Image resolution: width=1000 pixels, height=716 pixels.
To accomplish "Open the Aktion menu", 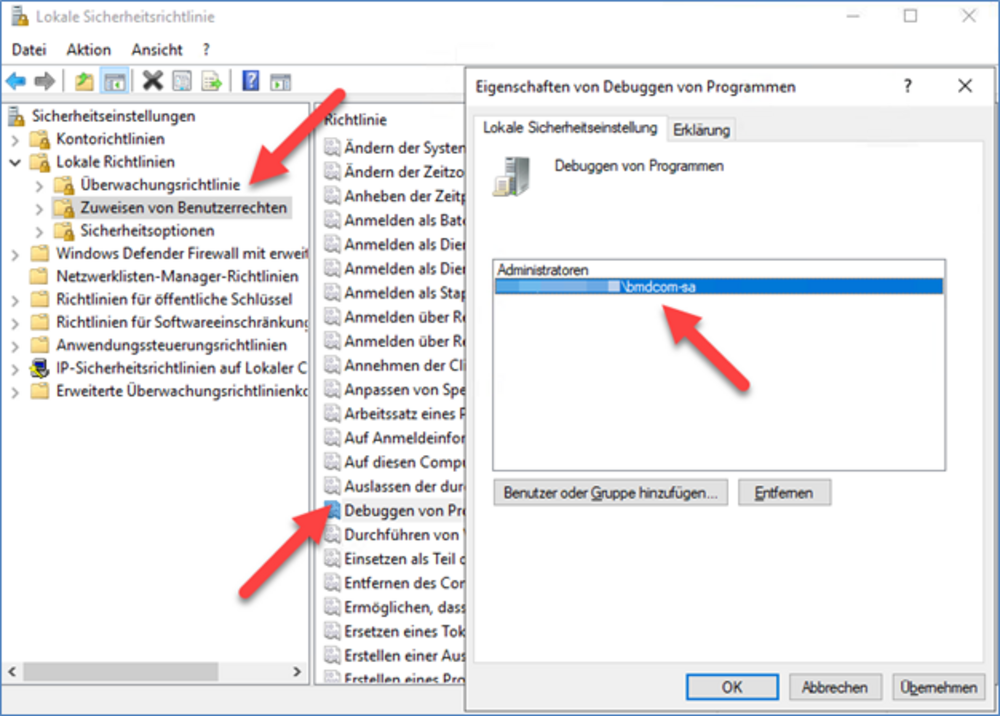I will click(x=89, y=49).
